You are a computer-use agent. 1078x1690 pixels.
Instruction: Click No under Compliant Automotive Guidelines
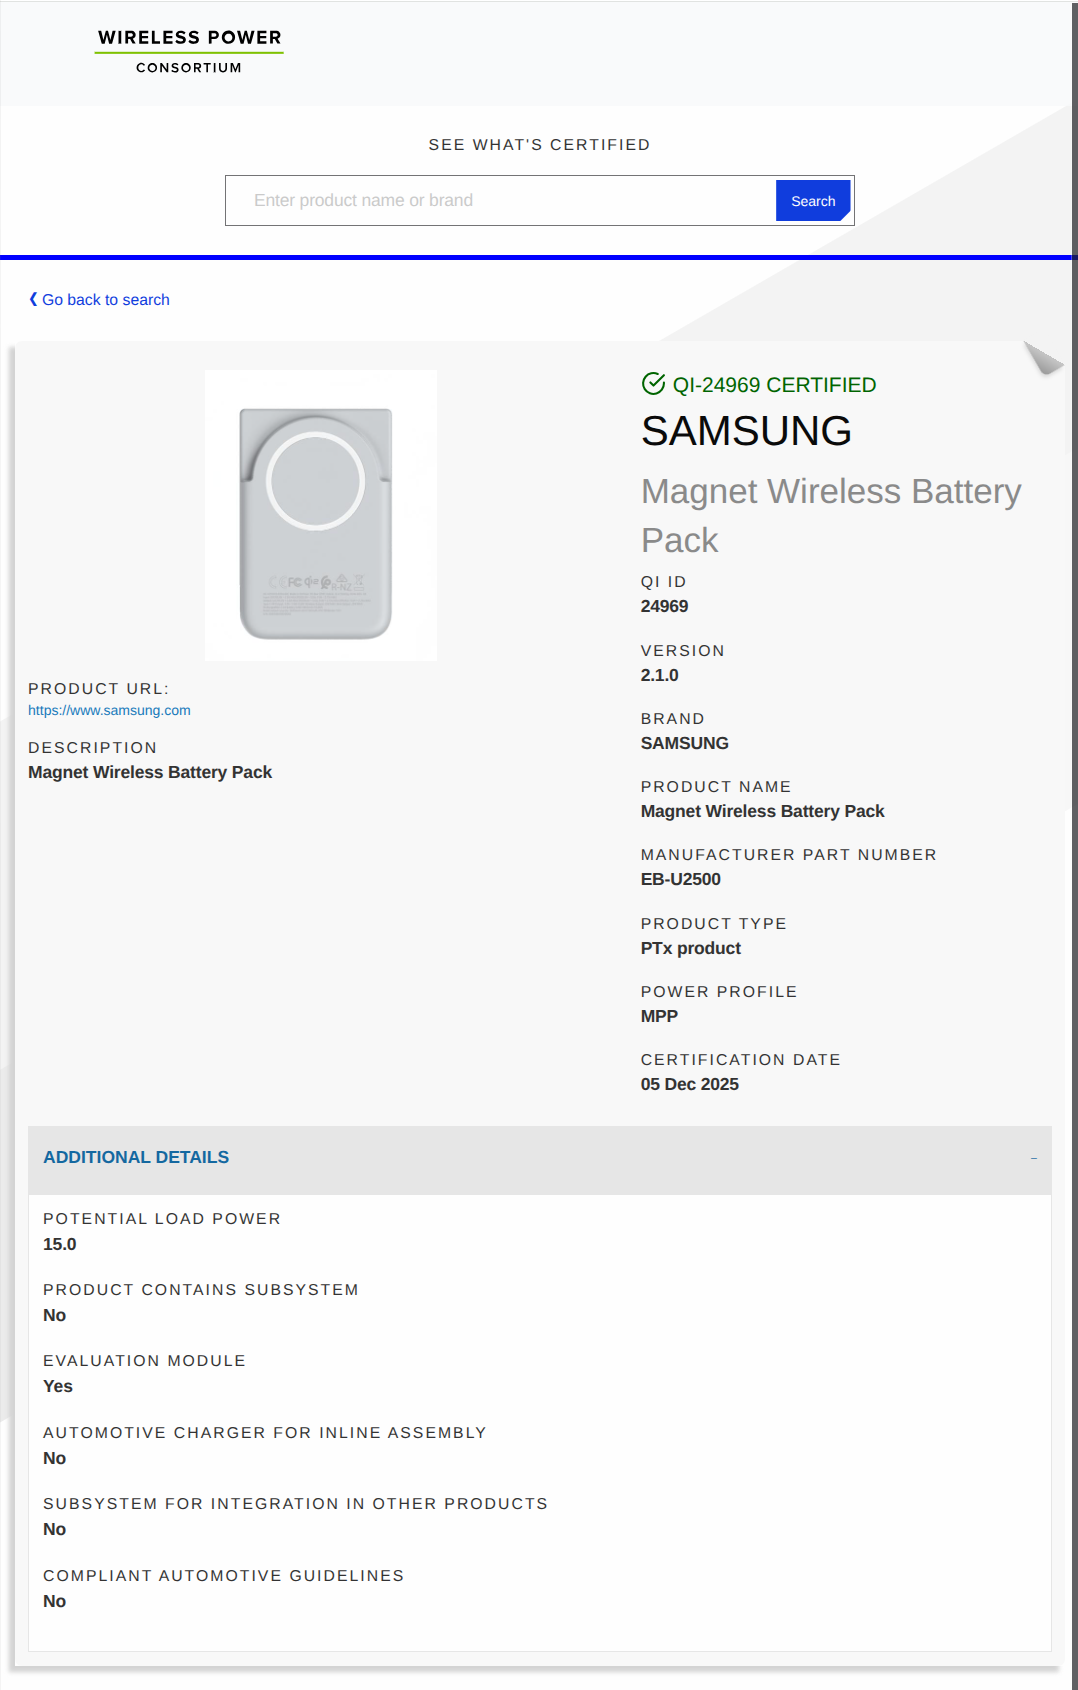[53, 1601]
